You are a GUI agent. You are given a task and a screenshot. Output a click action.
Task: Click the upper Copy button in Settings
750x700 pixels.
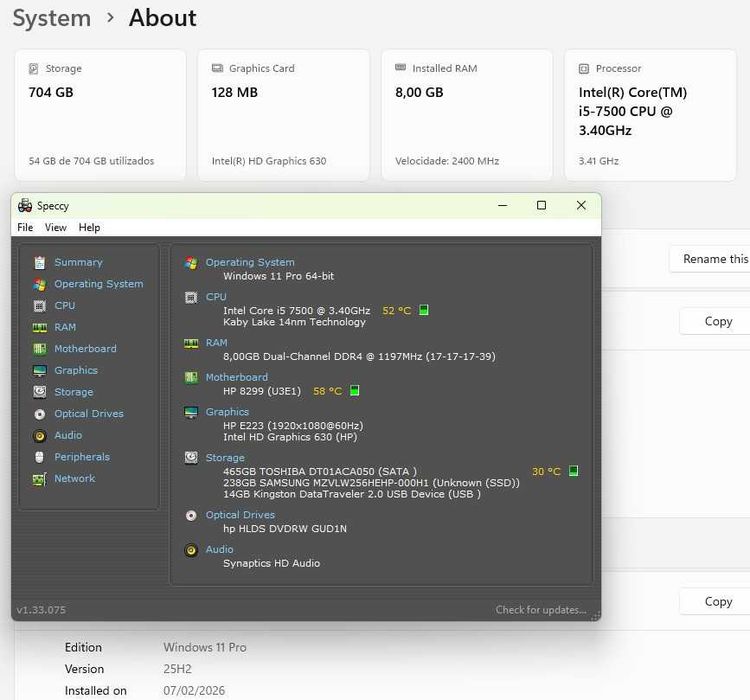click(715, 321)
